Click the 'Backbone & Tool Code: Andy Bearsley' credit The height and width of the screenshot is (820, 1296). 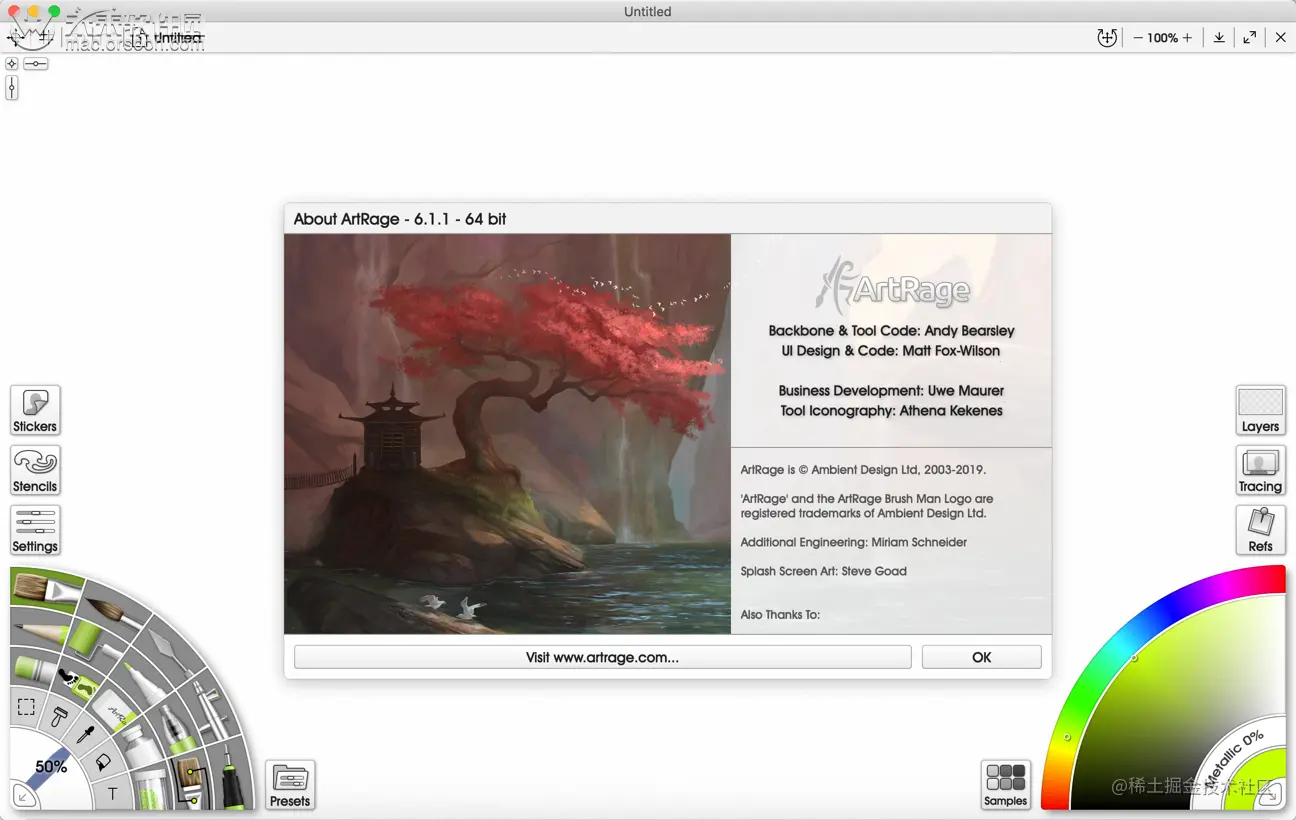click(891, 331)
